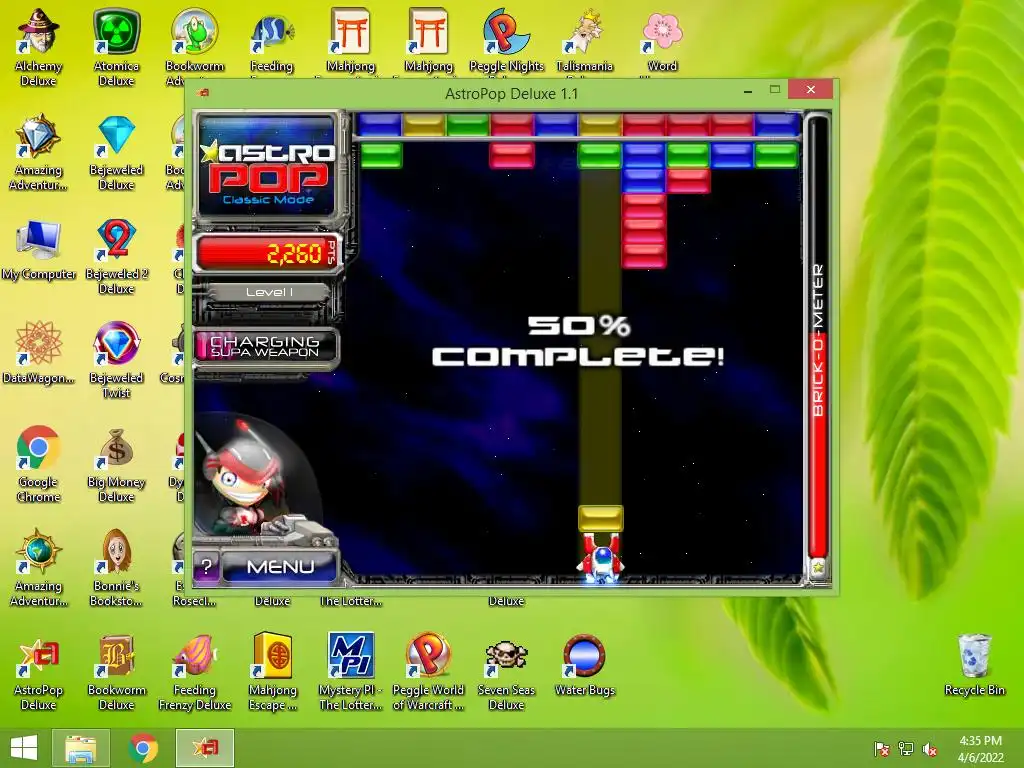Open the Bejeweled Deluxe desktop icon
Image resolution: width=1024 pixels, height=768 pixels.
tap(116, 153)
